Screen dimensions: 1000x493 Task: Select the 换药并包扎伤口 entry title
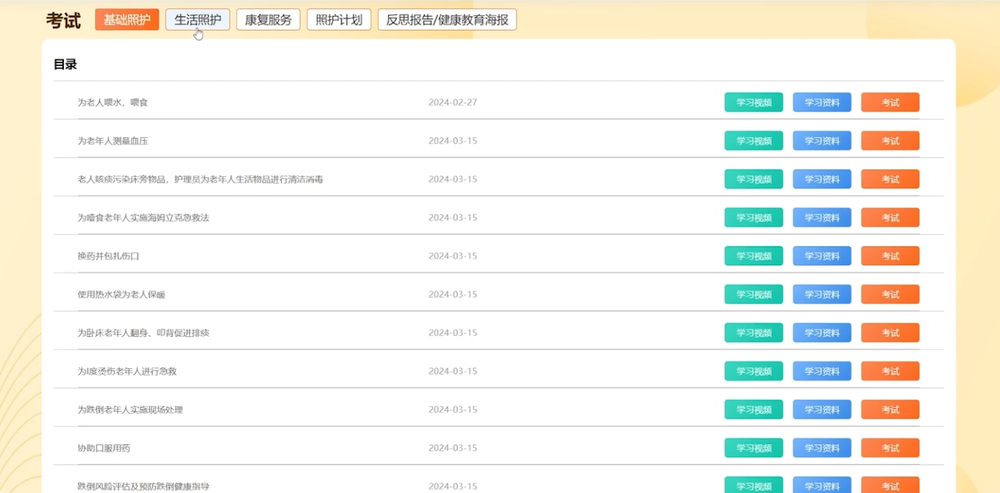[x=108, y=256]
